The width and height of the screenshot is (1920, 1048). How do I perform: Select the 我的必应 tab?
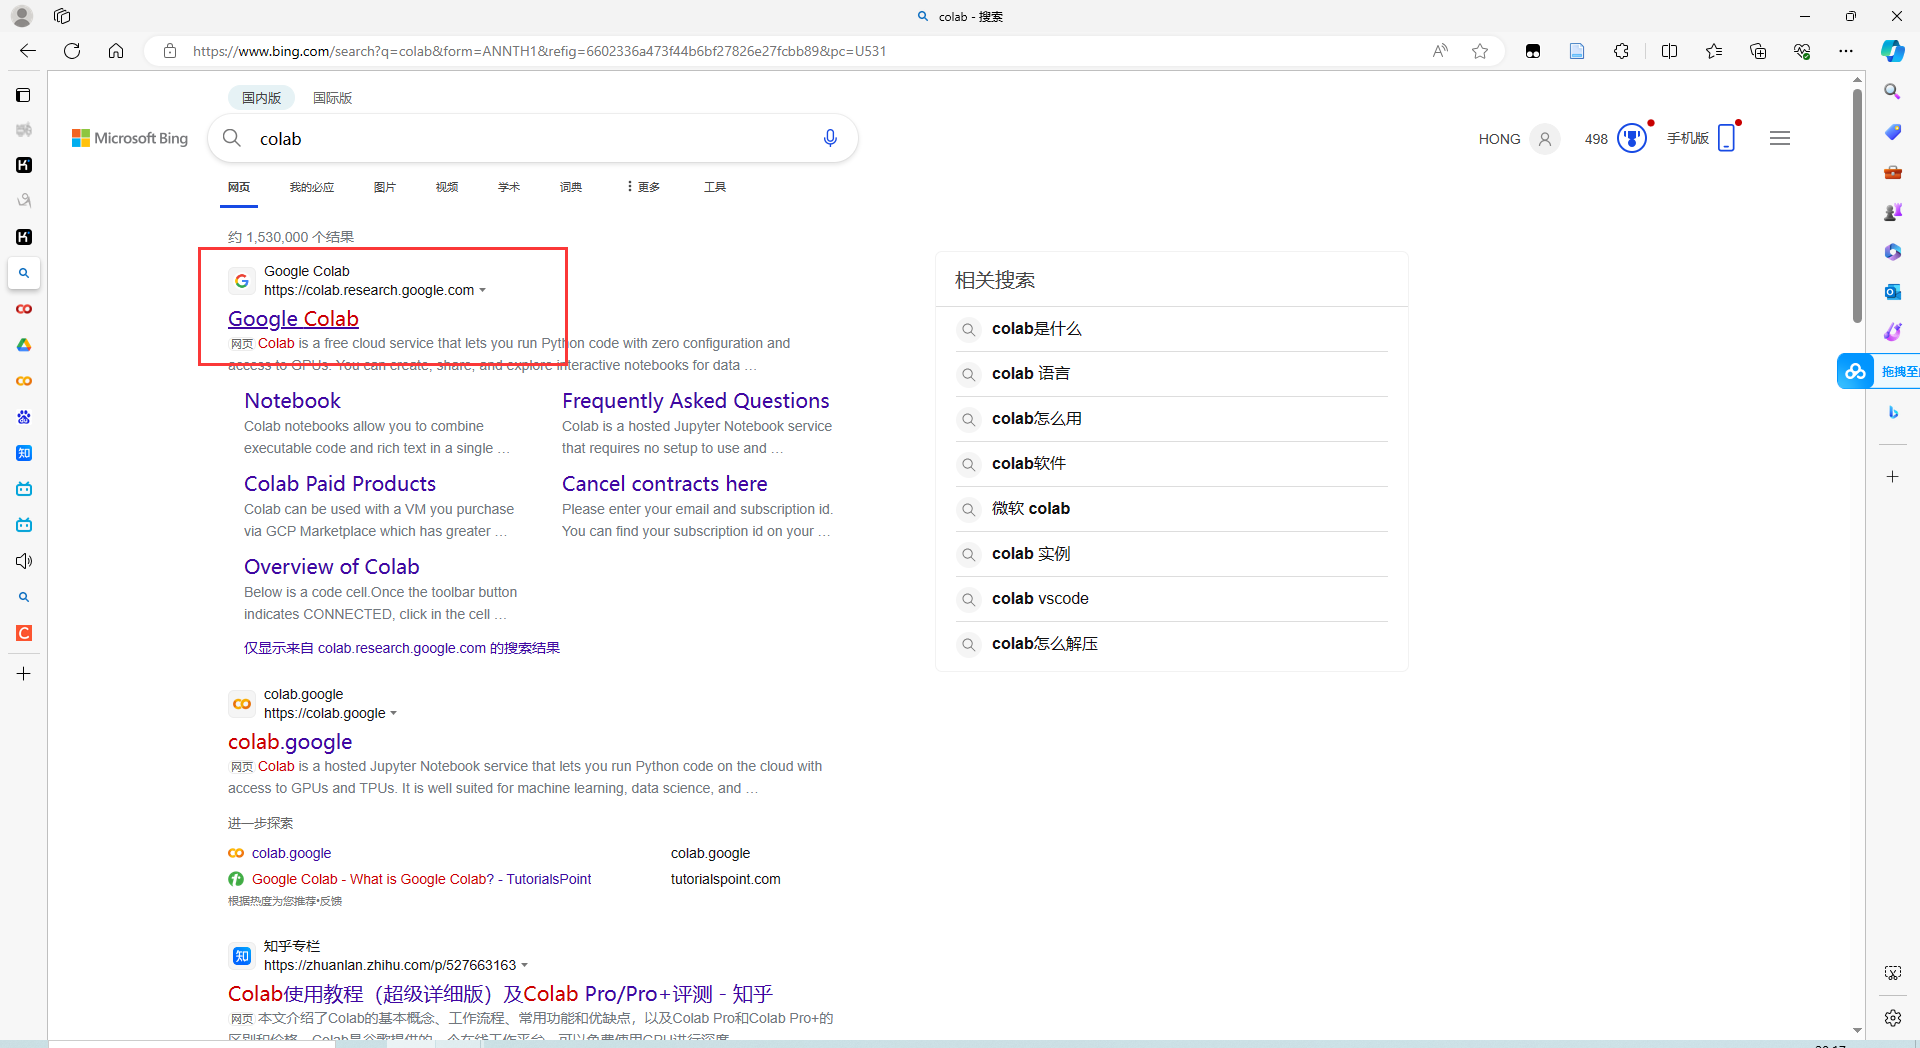[312, 187]
